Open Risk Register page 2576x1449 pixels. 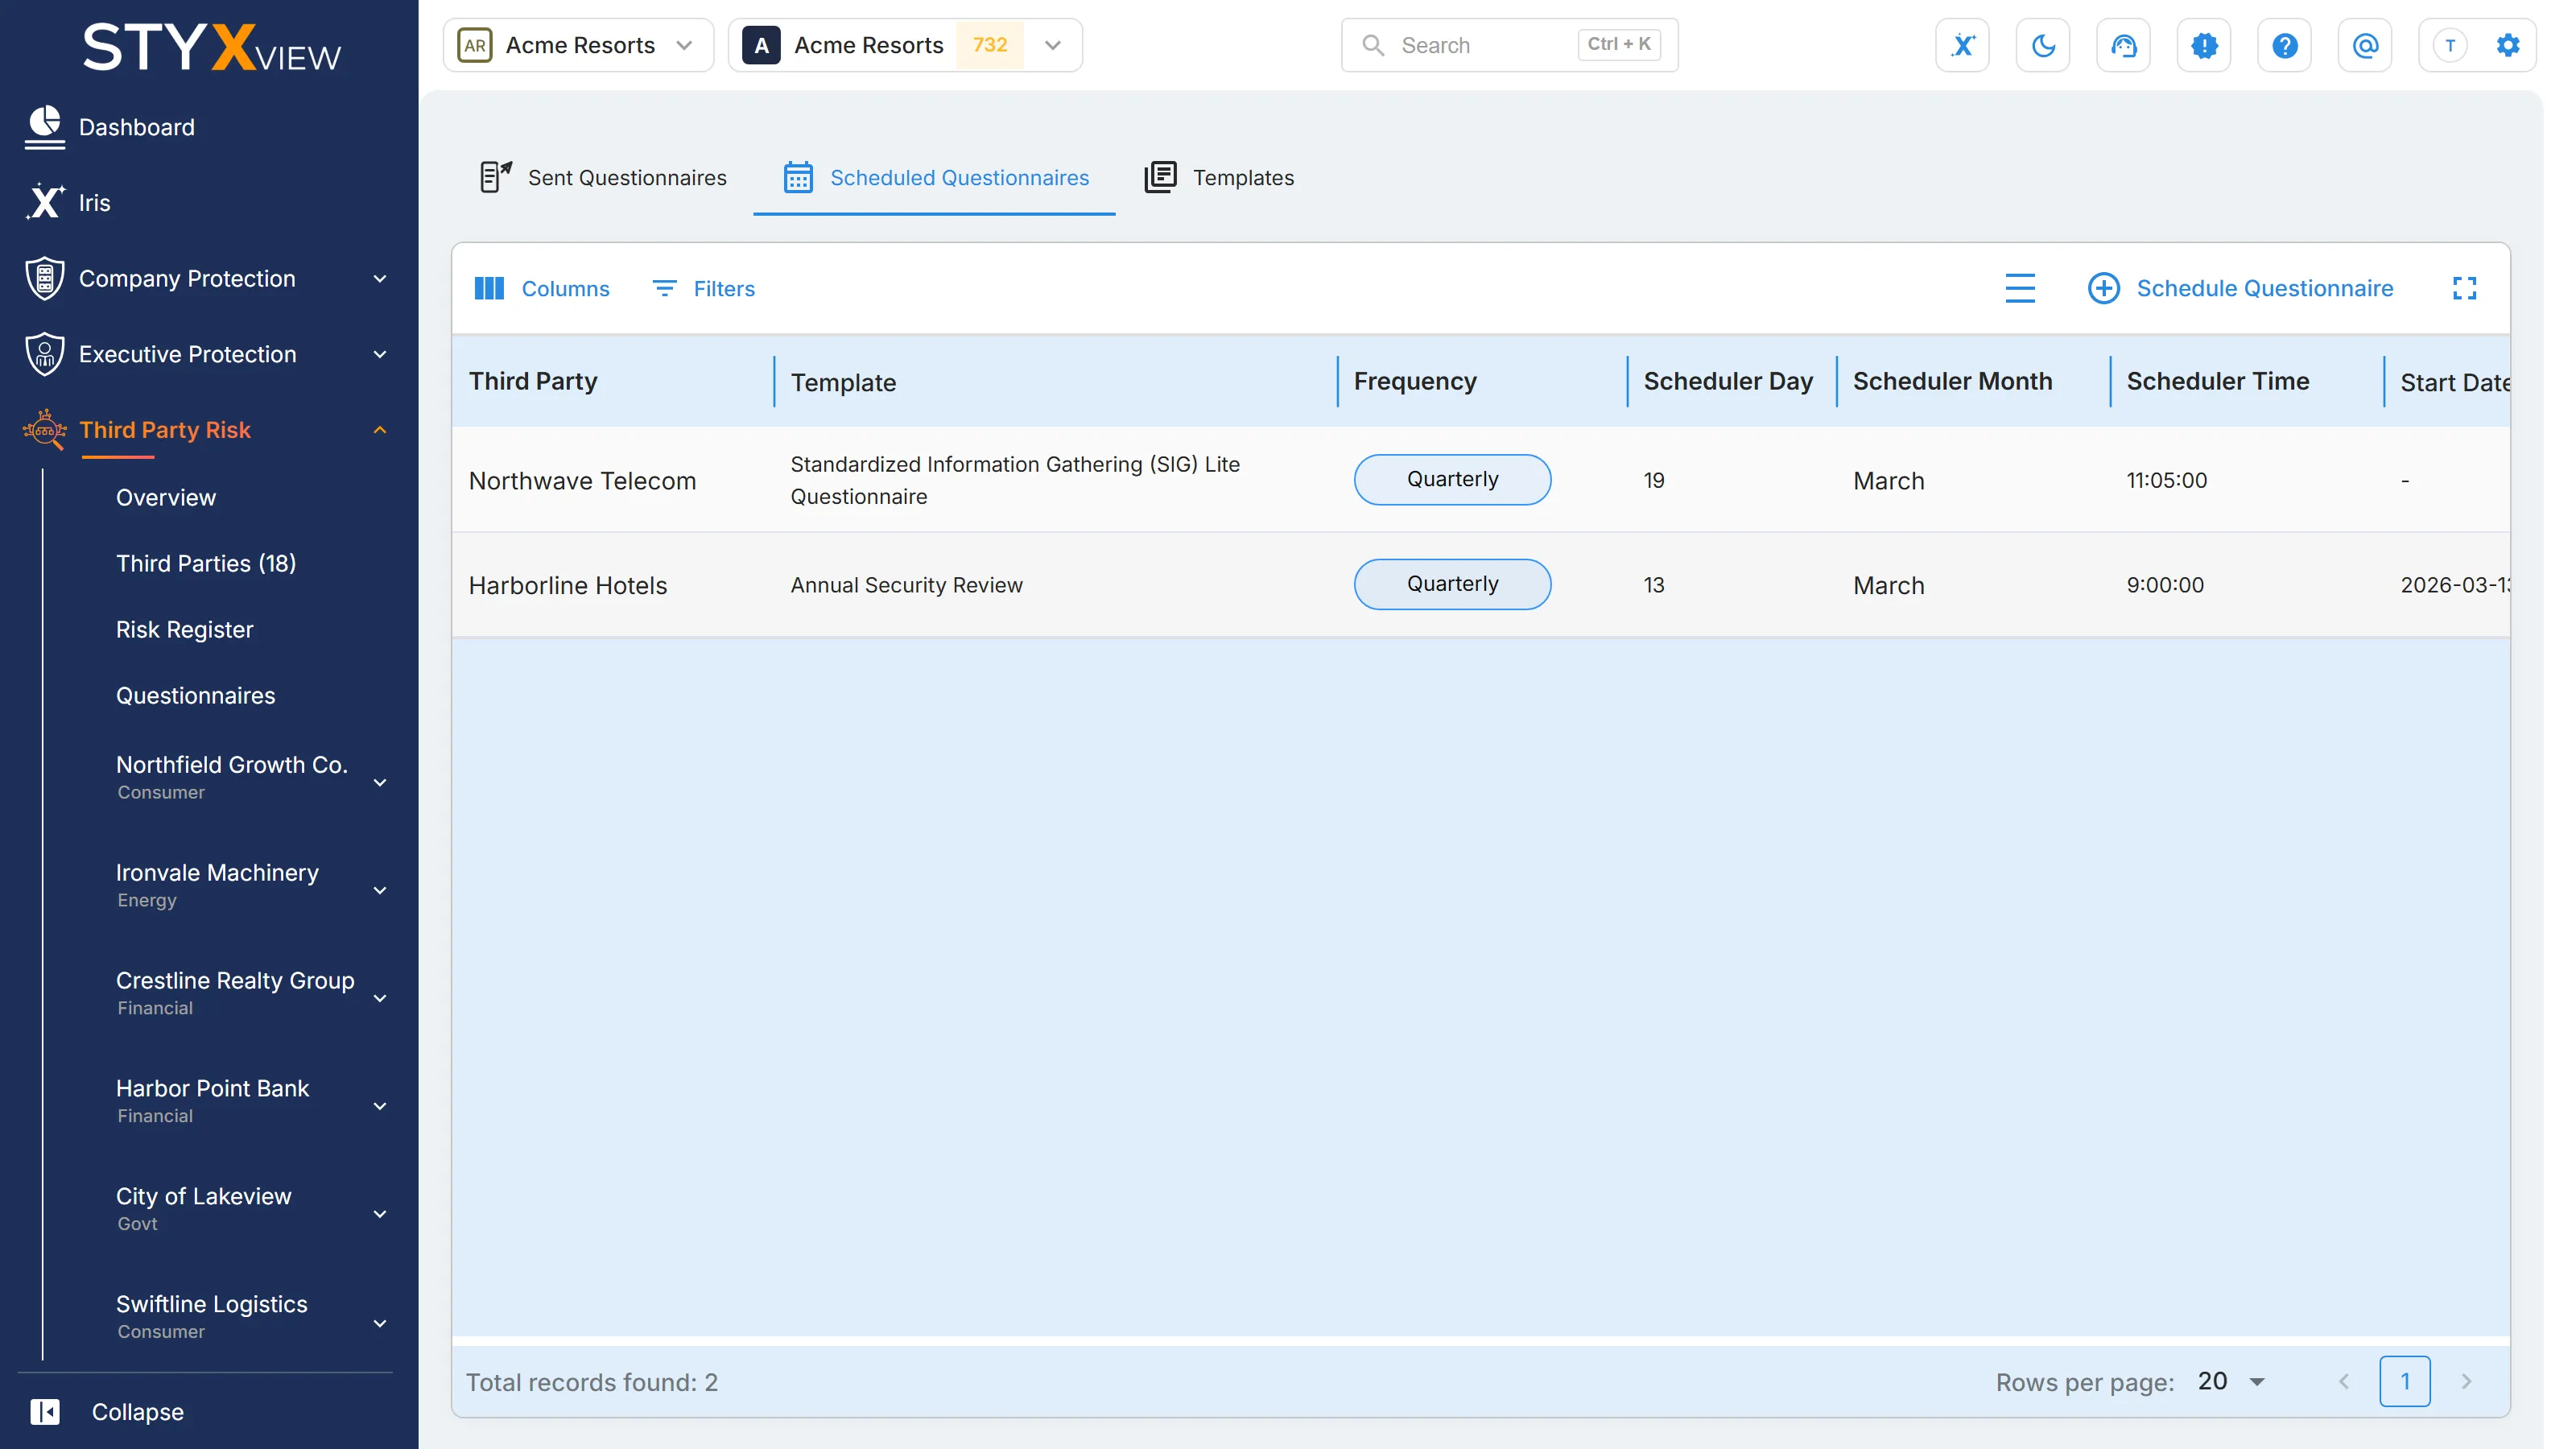click(185, 629)
